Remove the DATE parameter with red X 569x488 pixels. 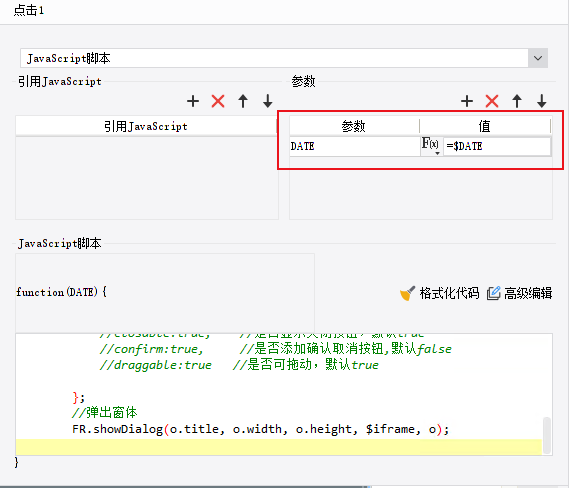[x=492, y=101]
